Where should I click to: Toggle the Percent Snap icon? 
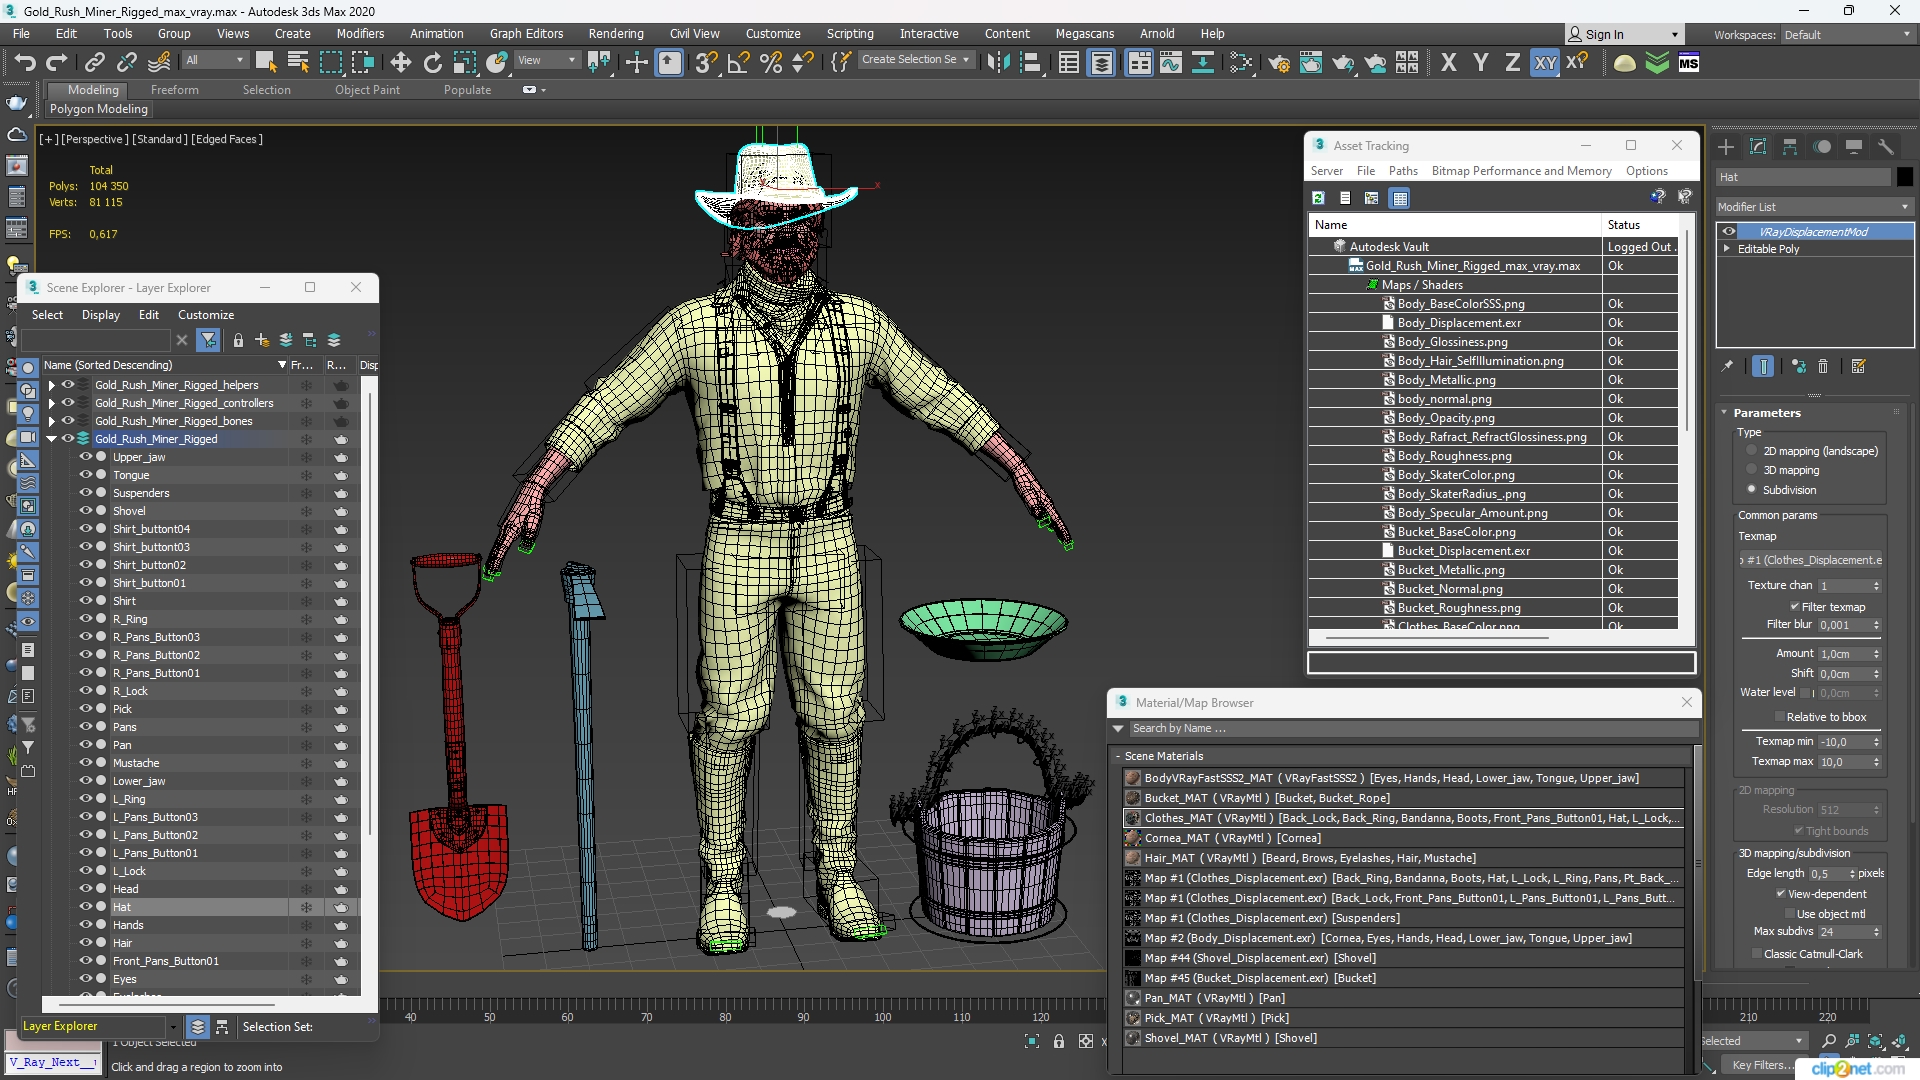coord(770,63)
